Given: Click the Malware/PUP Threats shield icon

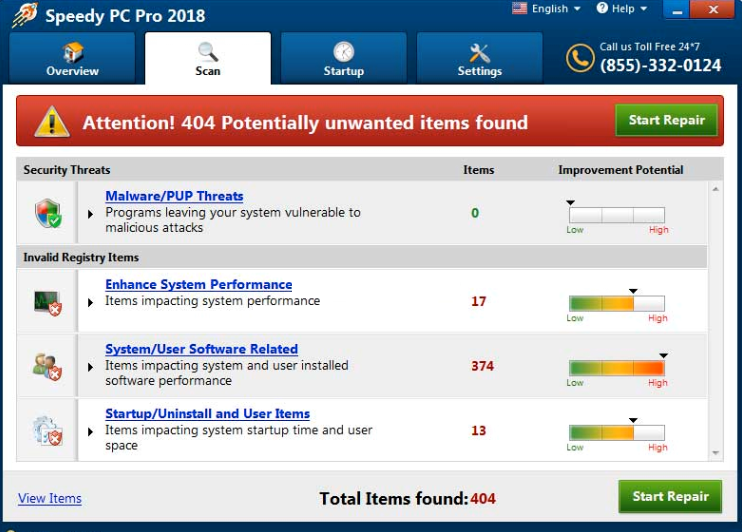Looking at the screenshot, I should 47,212.
